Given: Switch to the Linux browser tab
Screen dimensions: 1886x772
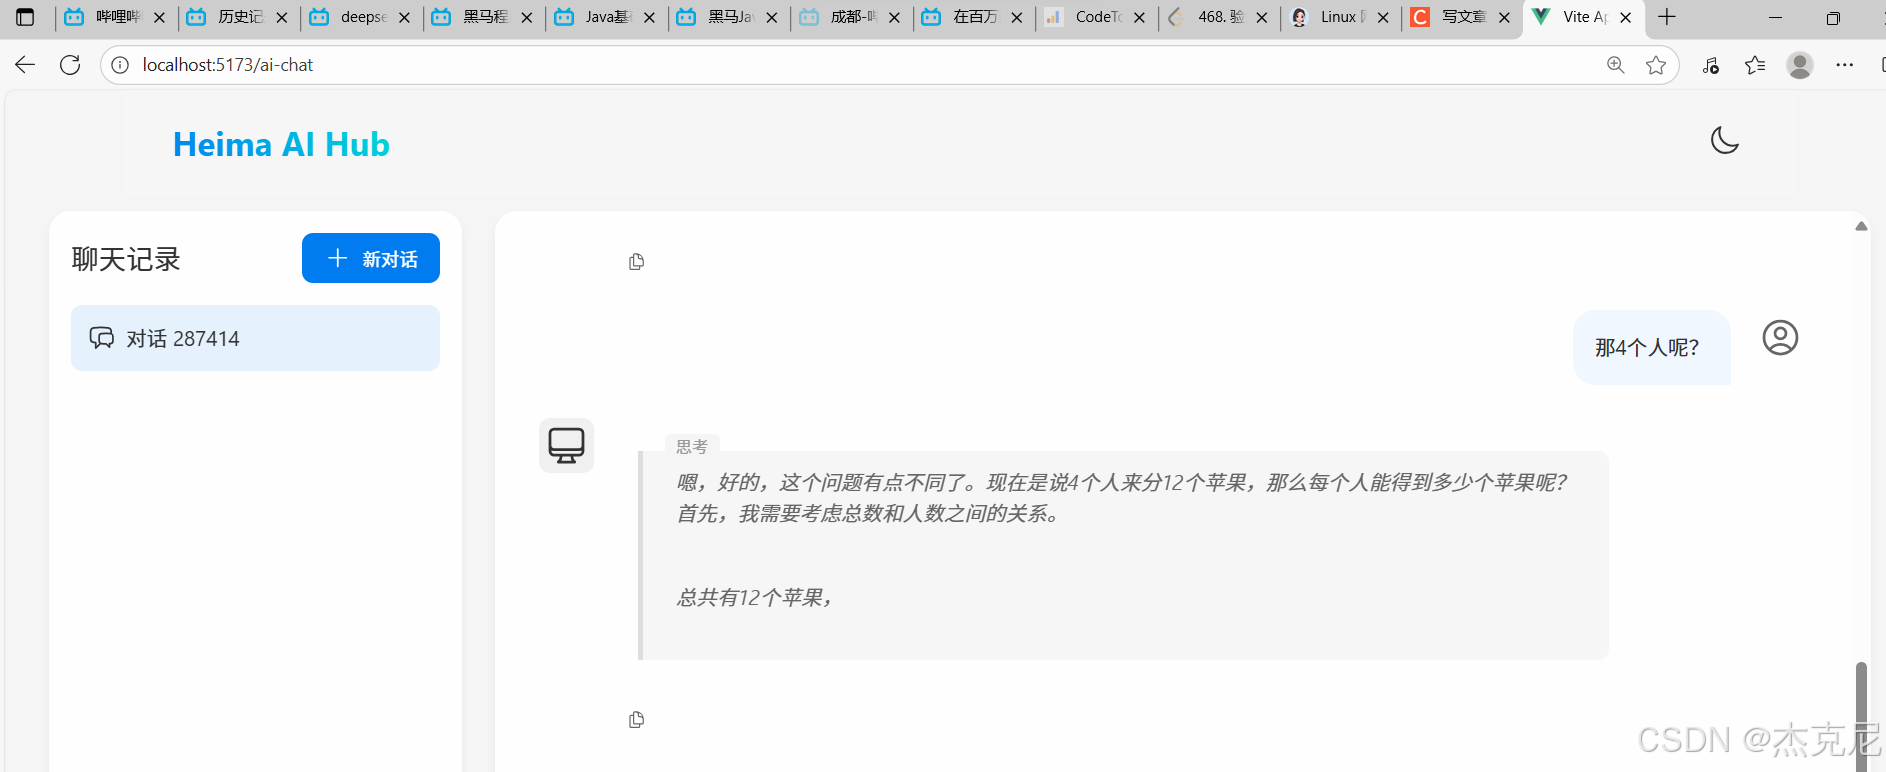Looking at the screenshot, I should 1340,17.
